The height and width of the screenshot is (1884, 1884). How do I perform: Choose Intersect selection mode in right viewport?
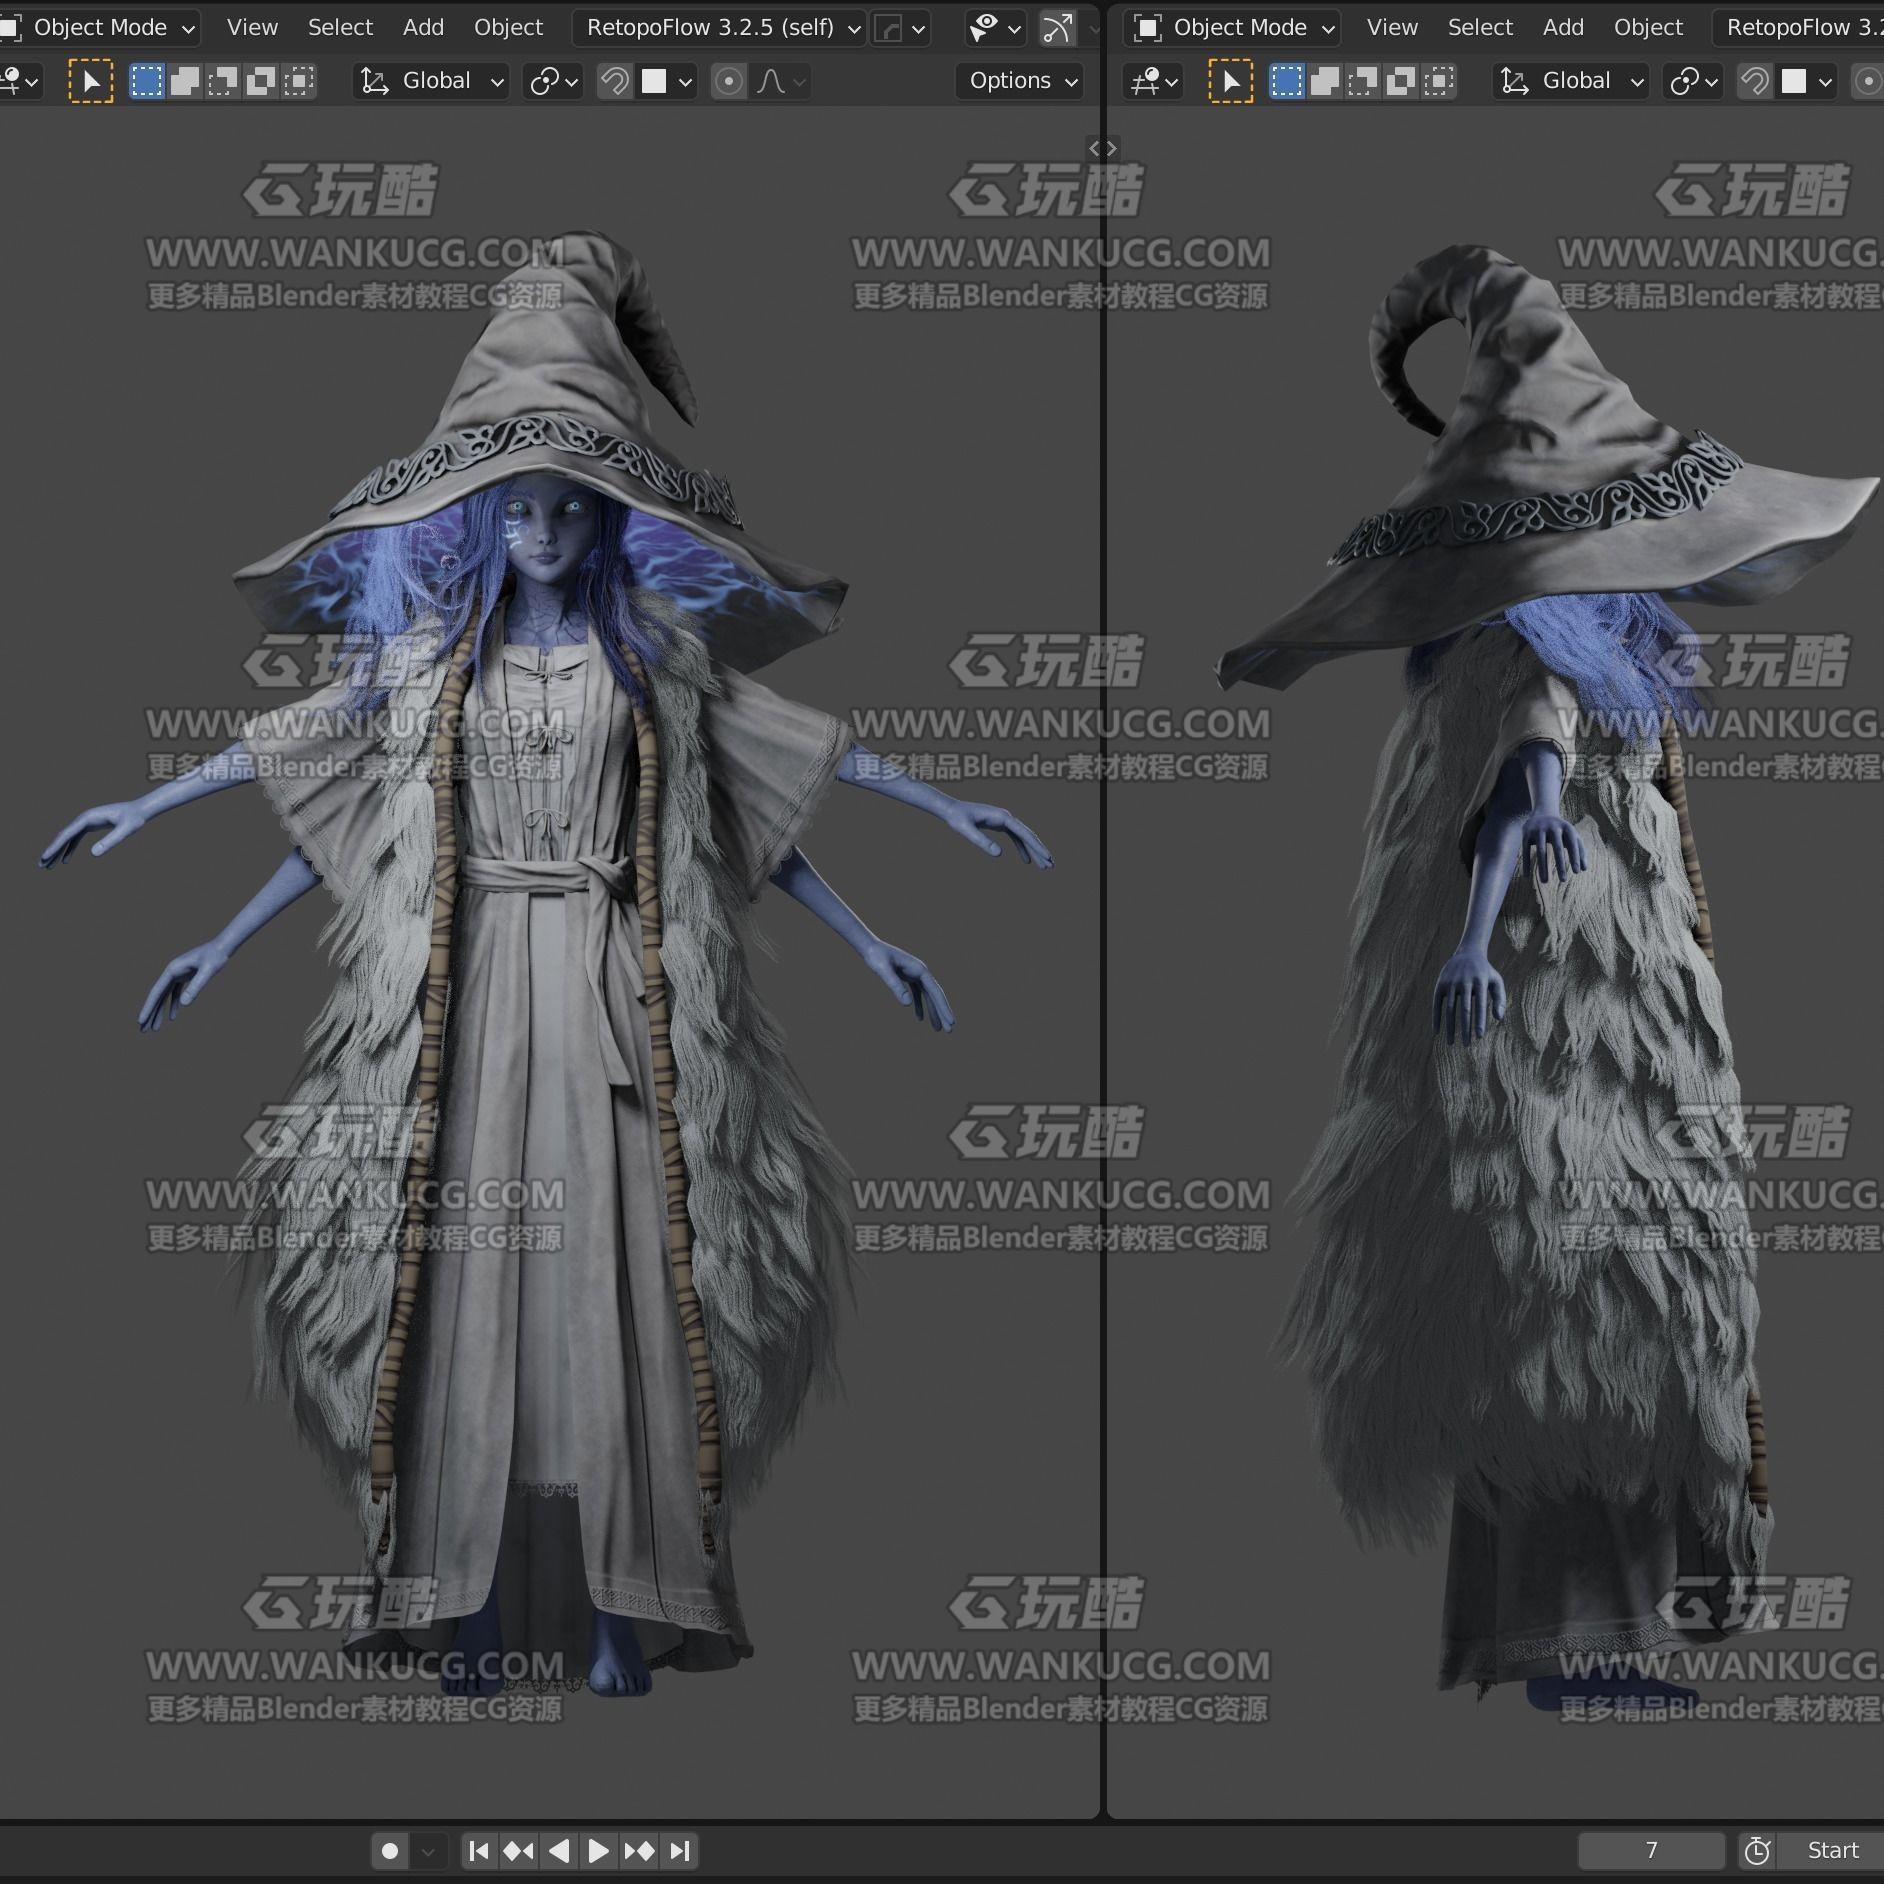[x=1439, y=81]
